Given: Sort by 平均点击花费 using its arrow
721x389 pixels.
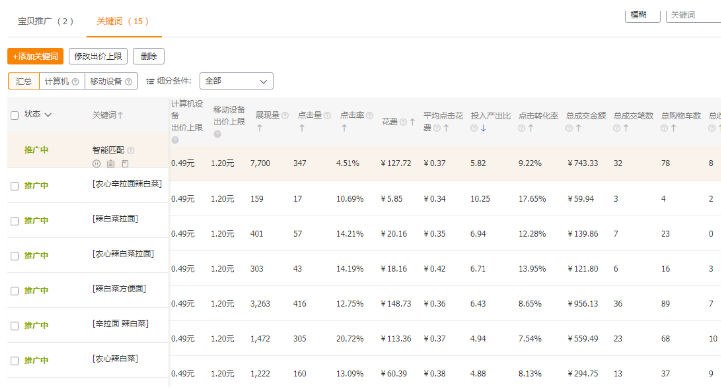Looking at the screenshot, I should click(x=446, y=128).
